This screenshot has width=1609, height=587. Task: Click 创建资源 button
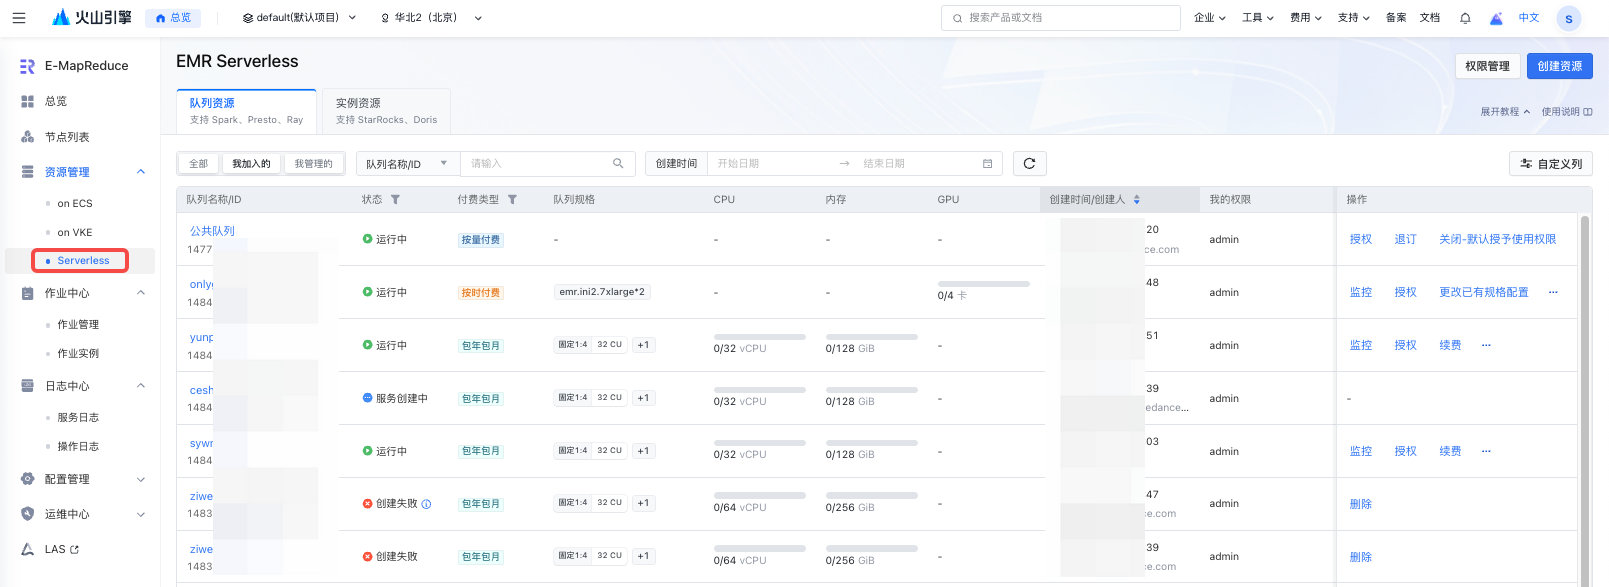click(1560, 66)
